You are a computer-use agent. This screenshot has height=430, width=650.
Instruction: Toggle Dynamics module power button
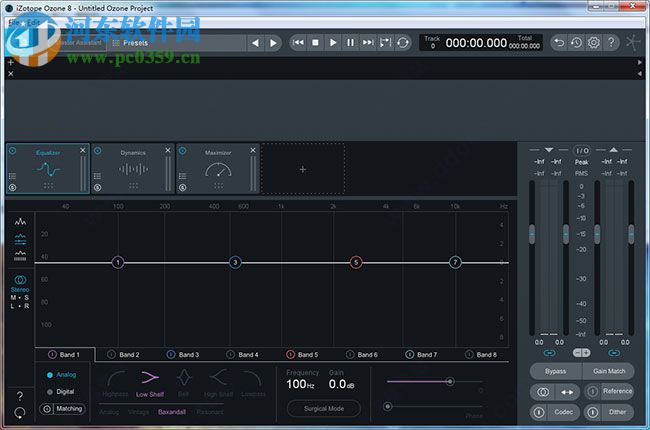[97, 151]
